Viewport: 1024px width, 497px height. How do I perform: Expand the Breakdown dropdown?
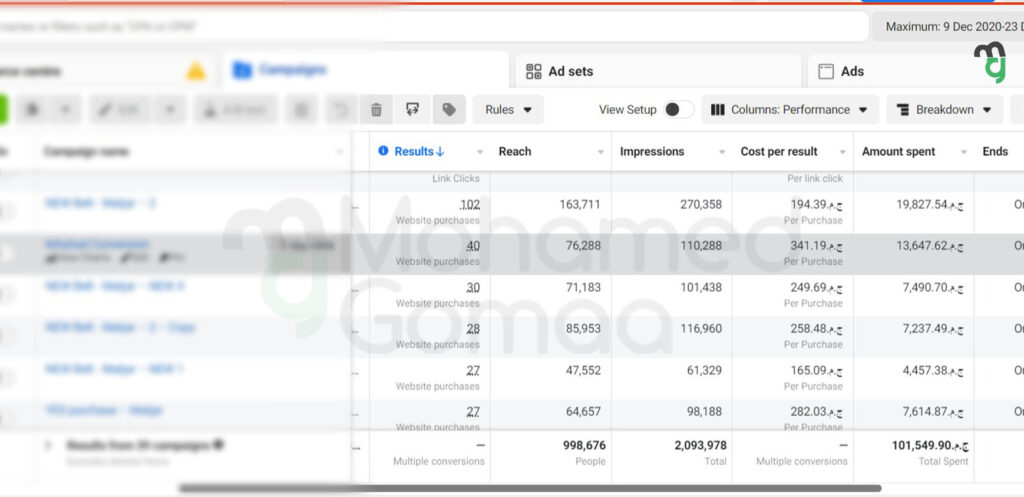tap(944, 110)
